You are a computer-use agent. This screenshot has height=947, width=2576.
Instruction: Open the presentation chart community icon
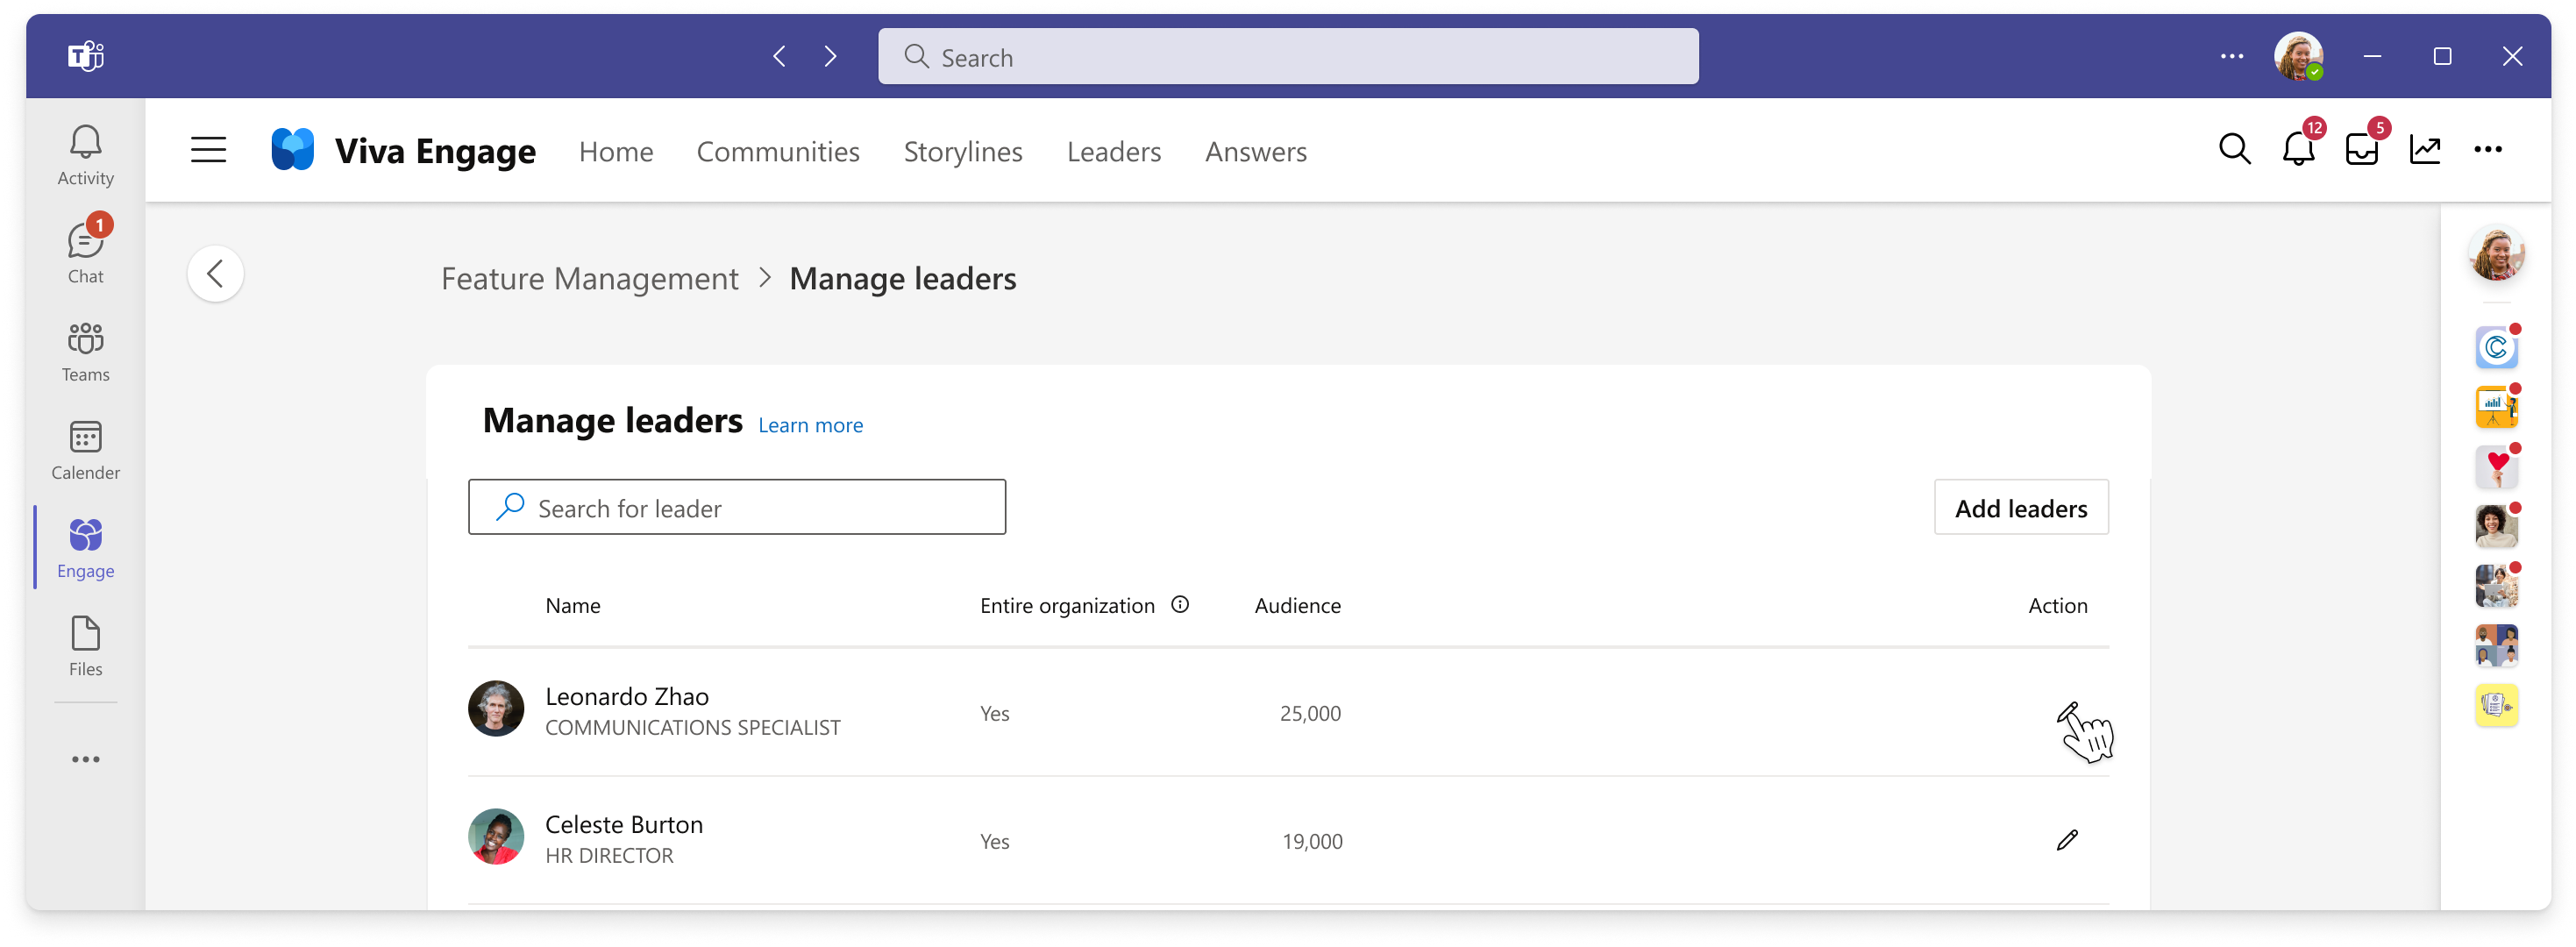tap(2496, 406)
